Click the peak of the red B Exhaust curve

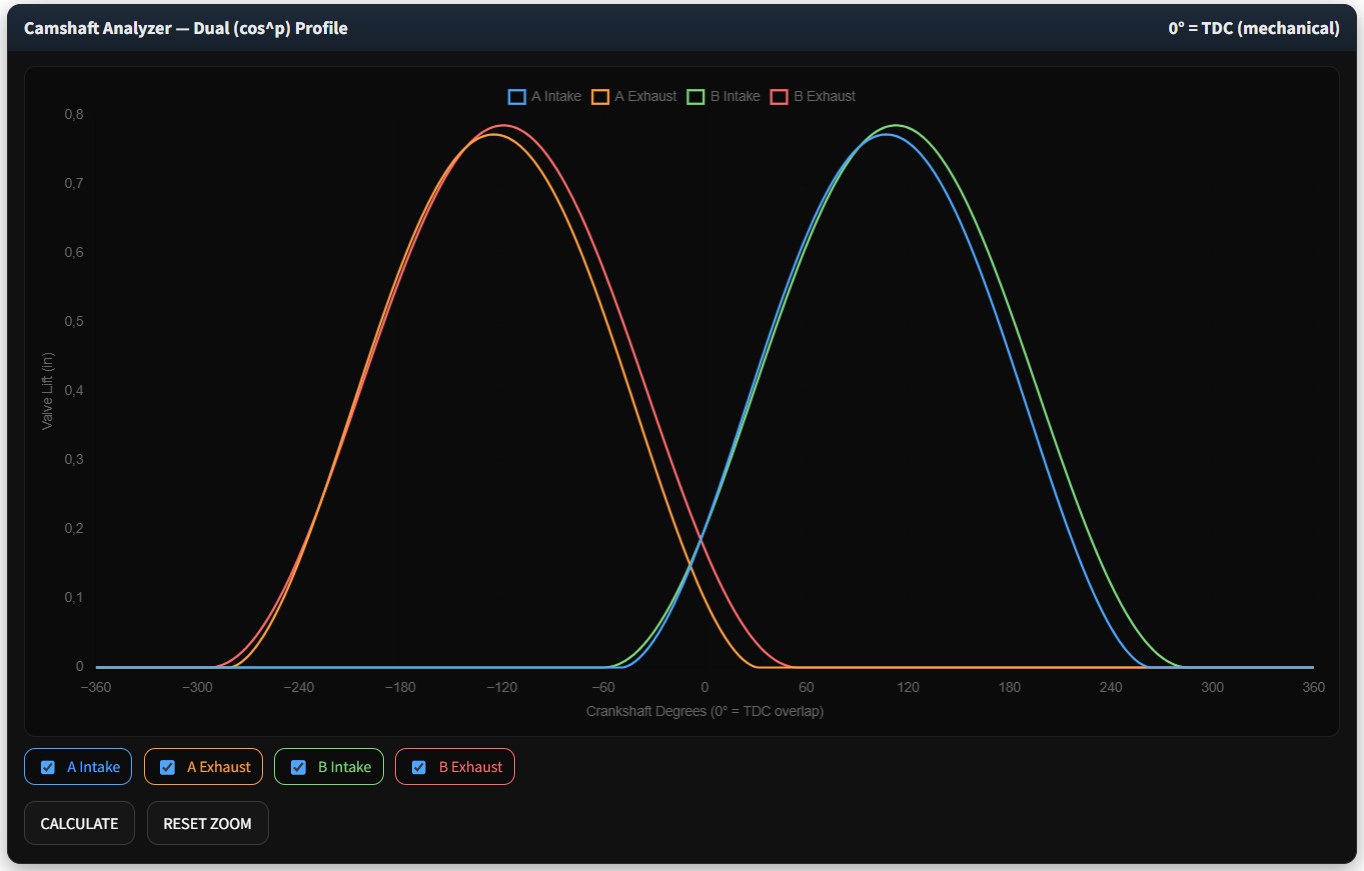coord(504,126)
